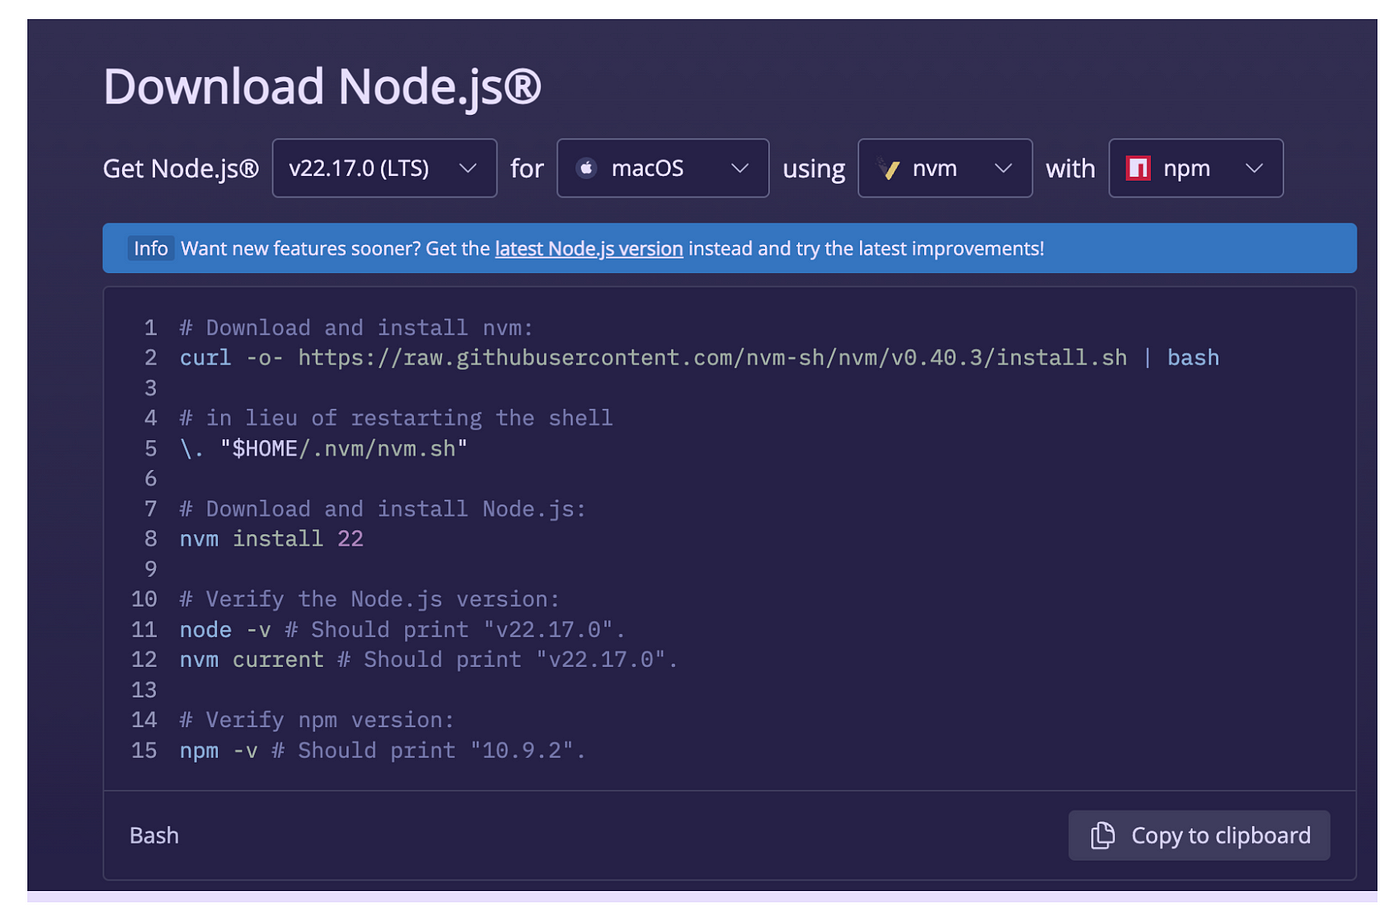The width and height of the screenshot is (1400, 911).
Task: Click the Download Node.js® heading
Action: tap(322, 86)
